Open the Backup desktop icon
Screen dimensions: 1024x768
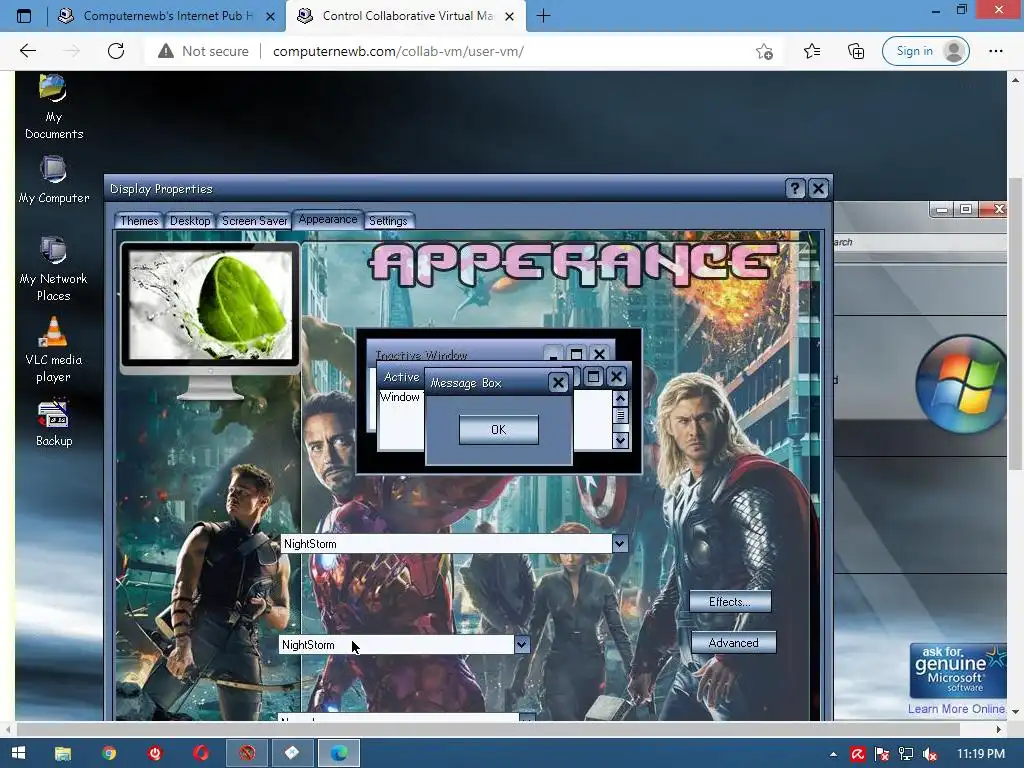point(54,423)
